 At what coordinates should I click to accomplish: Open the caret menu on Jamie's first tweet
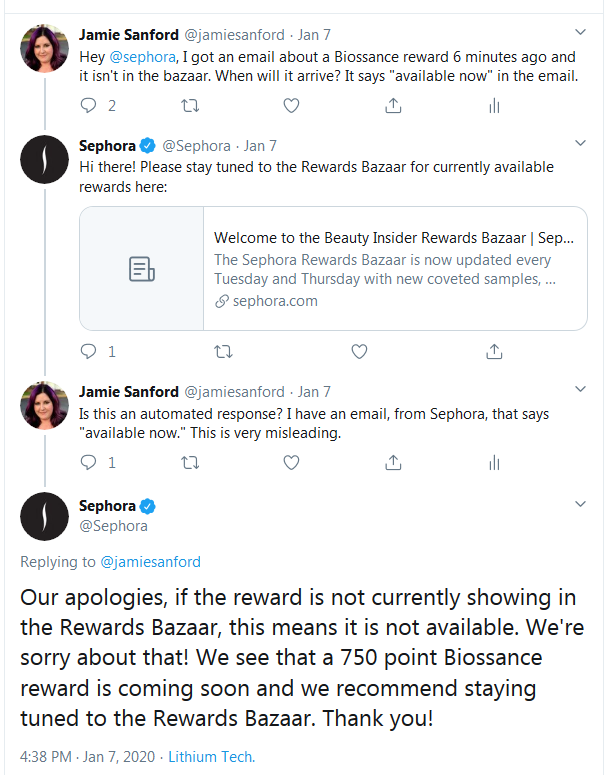coord(580,32)
